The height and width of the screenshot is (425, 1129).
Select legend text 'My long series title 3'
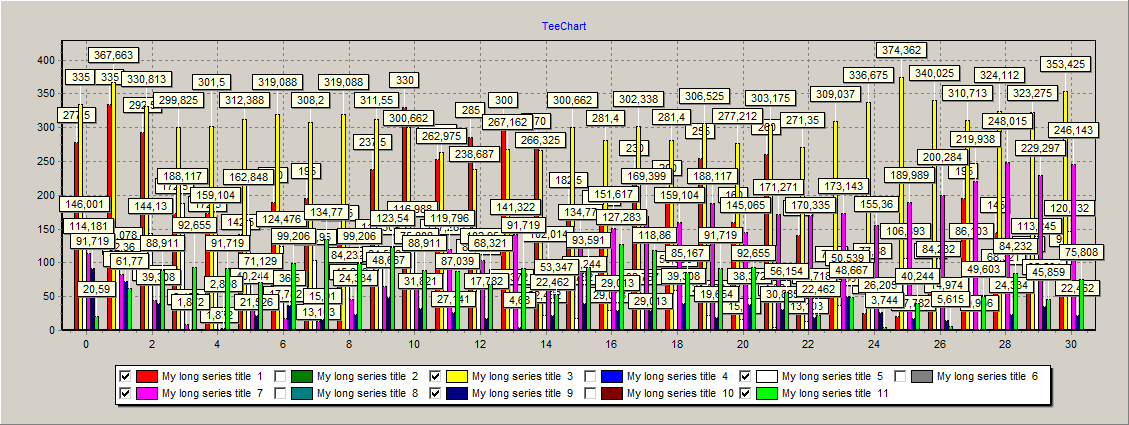pos(522,376)
